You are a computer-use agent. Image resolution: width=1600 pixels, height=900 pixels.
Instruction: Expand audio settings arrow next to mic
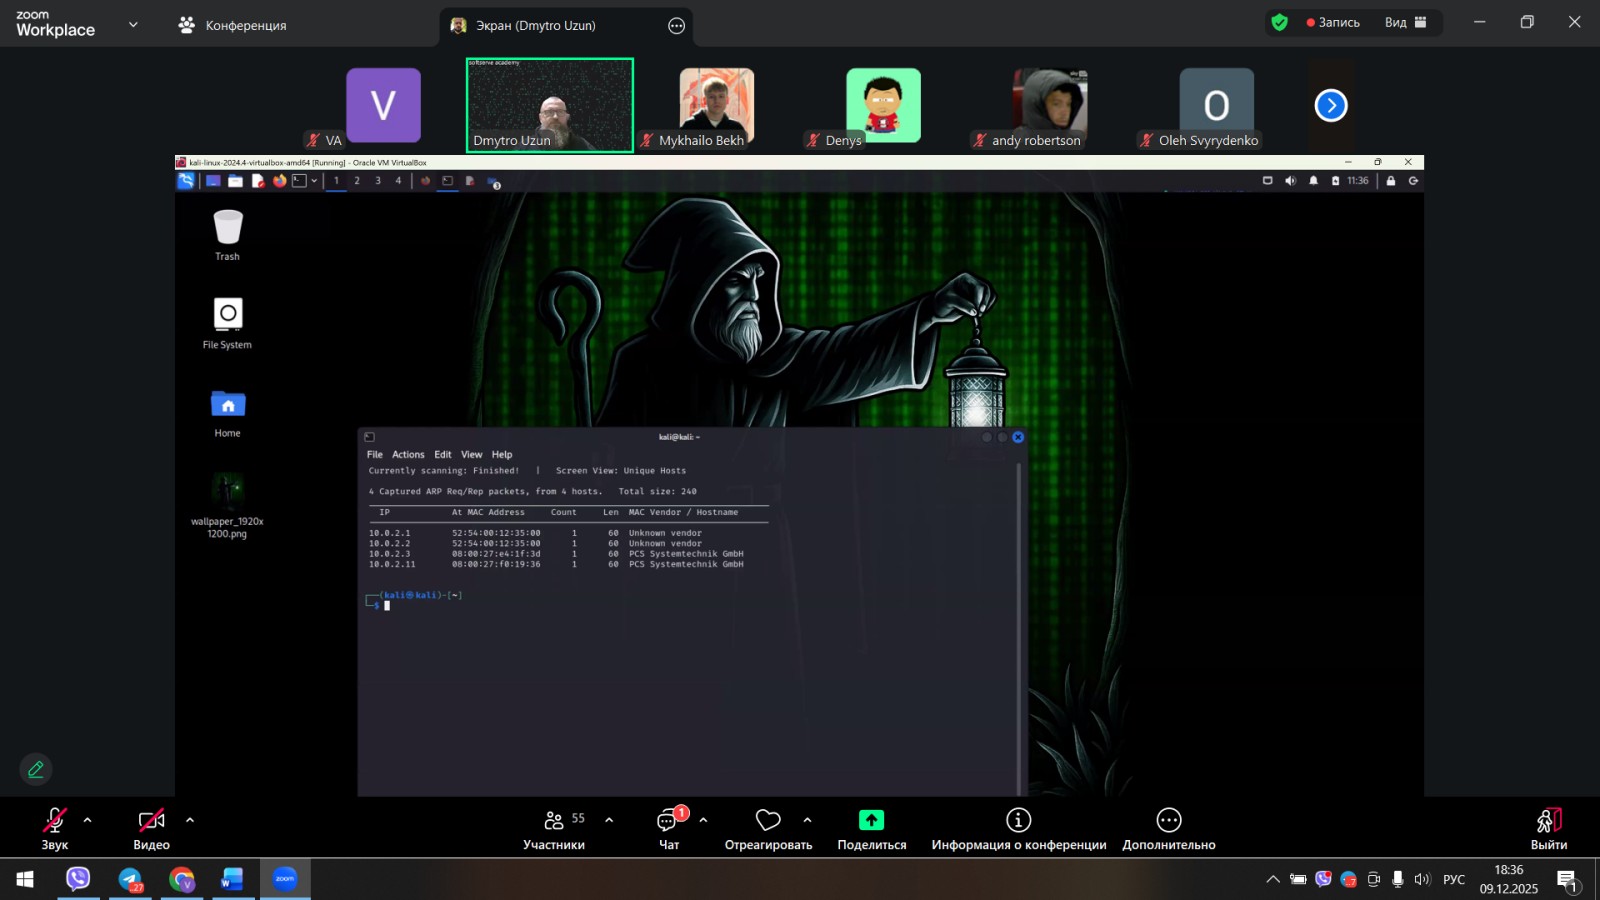(x=88, y=820)
